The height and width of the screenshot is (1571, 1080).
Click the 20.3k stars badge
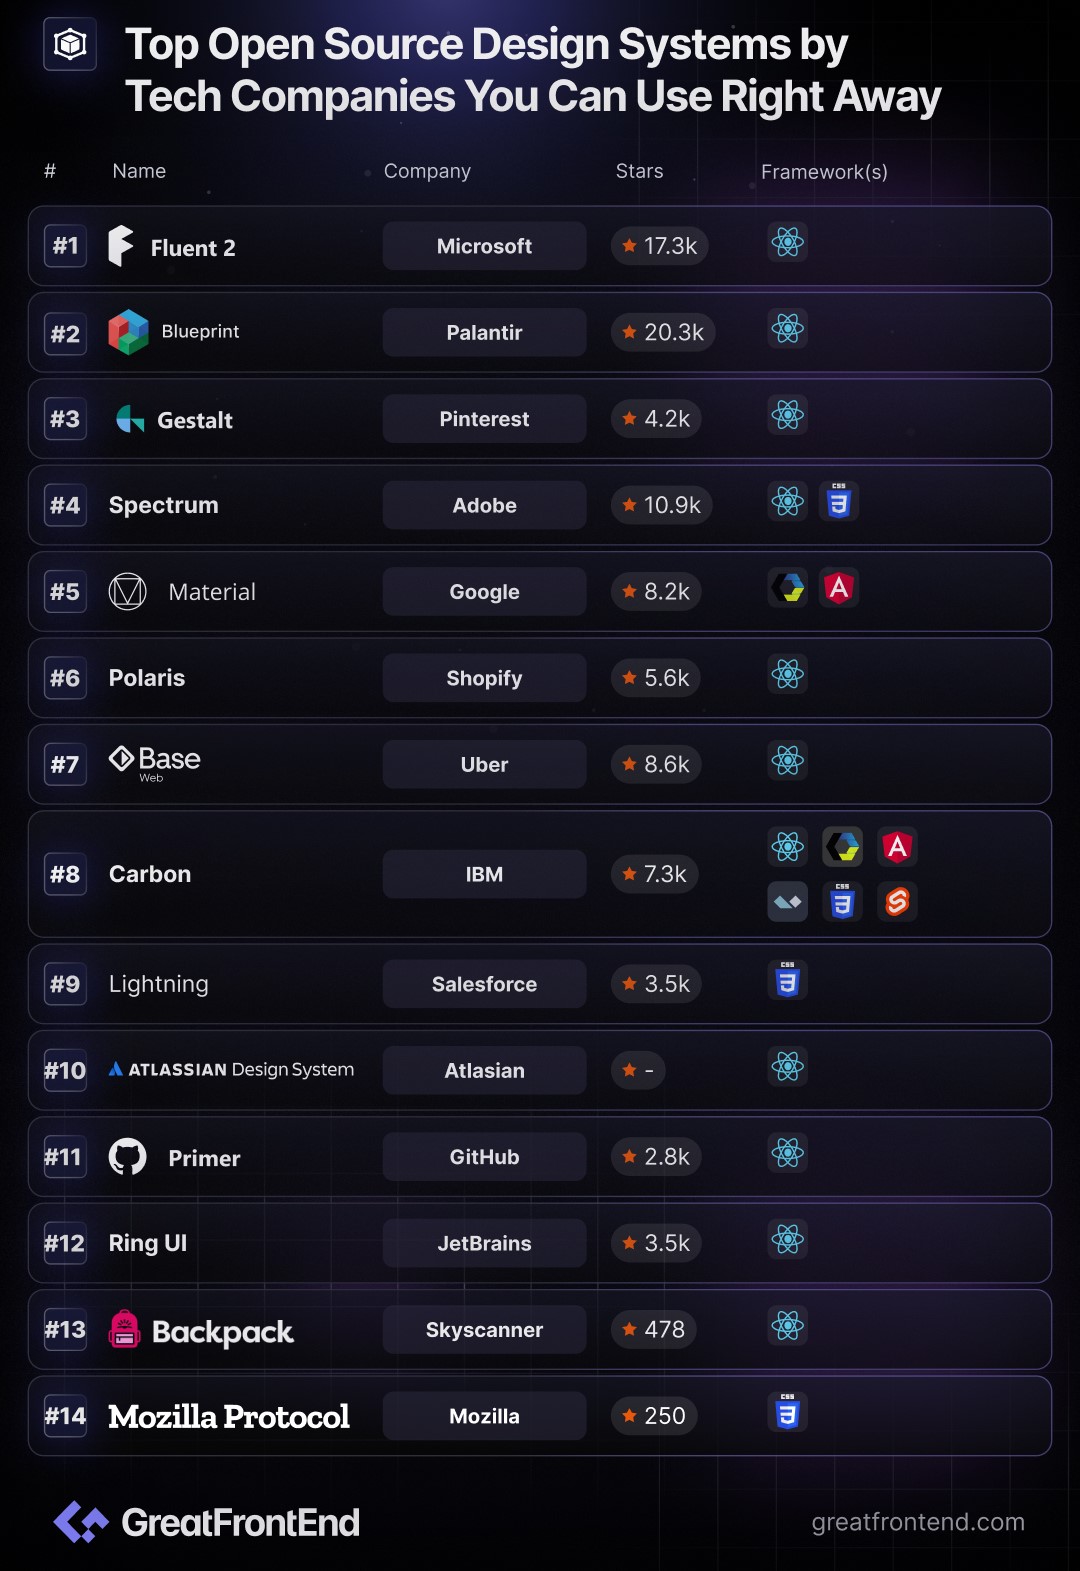click(x=663, y=332)
